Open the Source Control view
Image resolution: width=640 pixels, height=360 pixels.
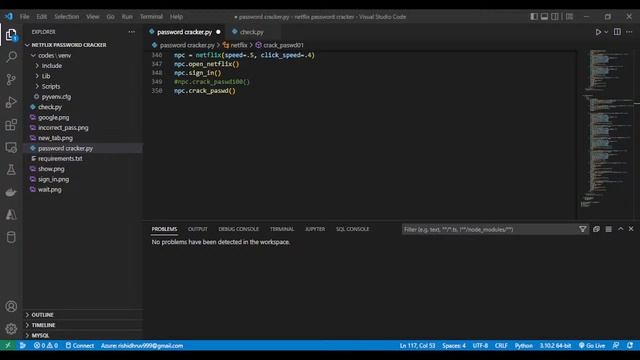[11, 79]
